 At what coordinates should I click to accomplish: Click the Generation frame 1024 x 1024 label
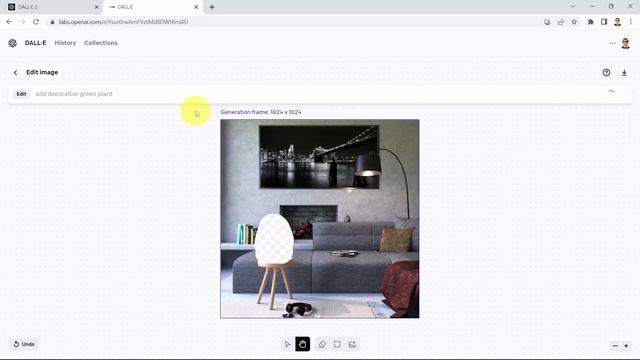coord(261,112)
